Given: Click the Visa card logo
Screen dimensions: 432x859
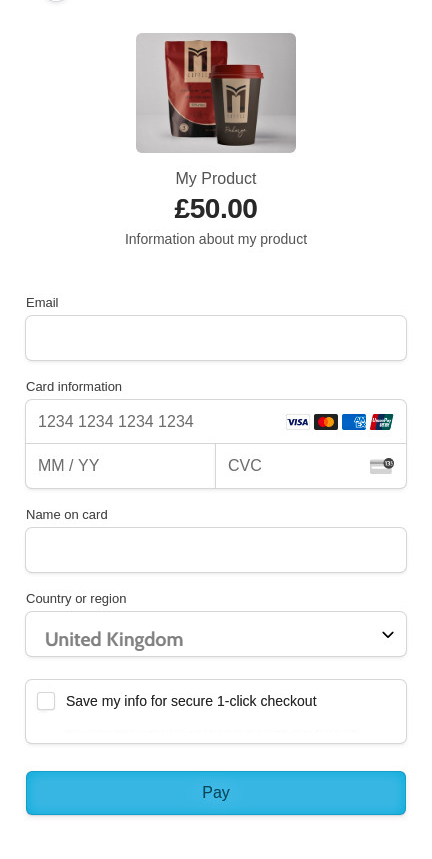Looking at the screenshot, I should point(298,422).
